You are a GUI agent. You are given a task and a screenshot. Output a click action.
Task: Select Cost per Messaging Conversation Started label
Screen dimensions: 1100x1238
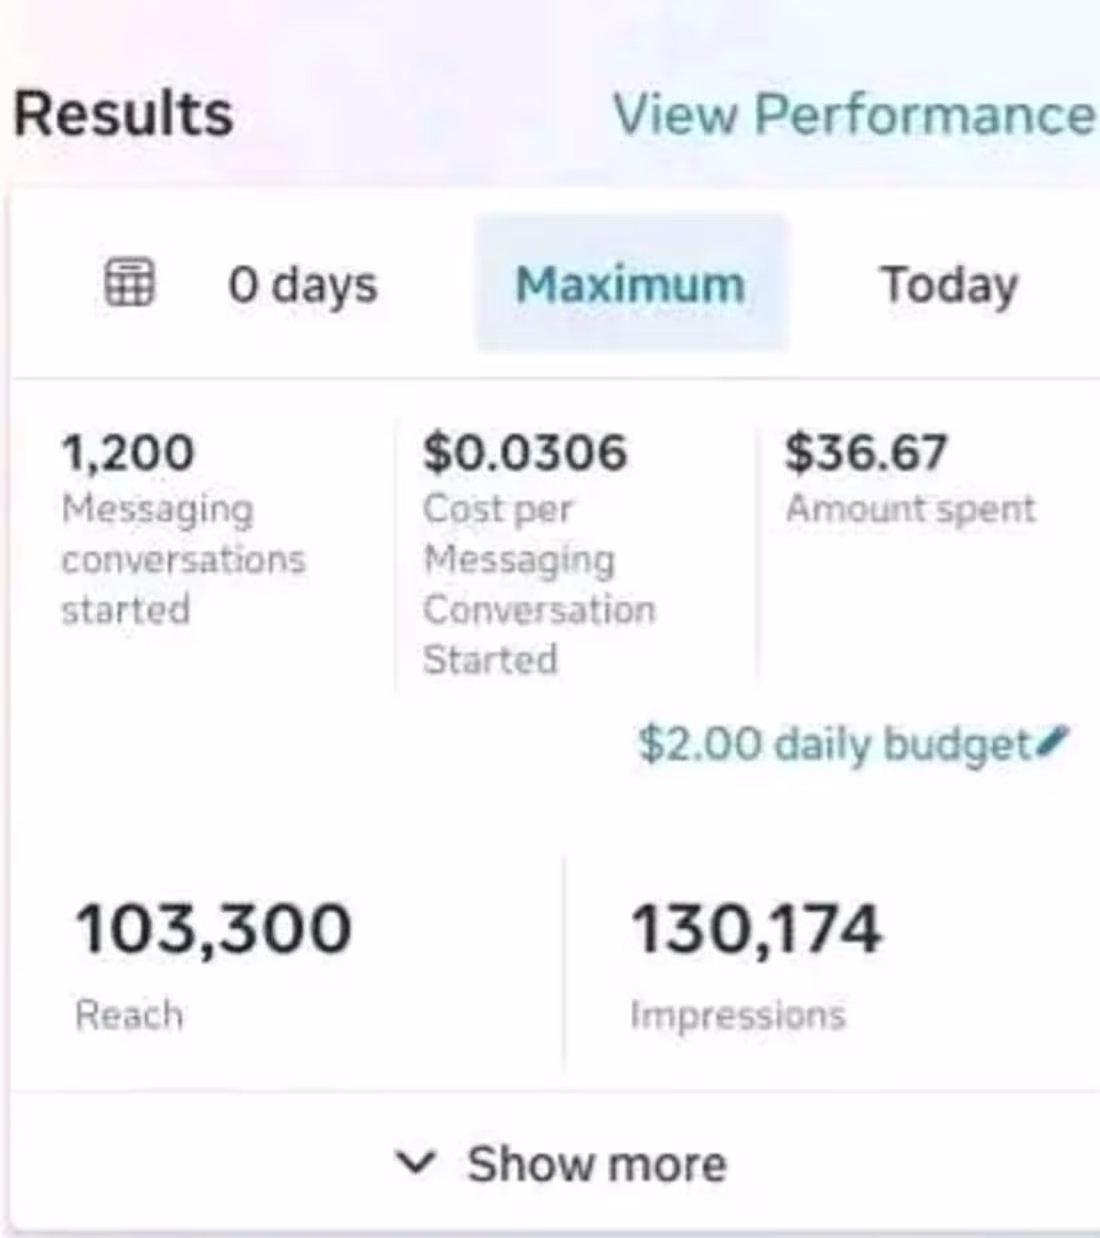click(539, 584)
